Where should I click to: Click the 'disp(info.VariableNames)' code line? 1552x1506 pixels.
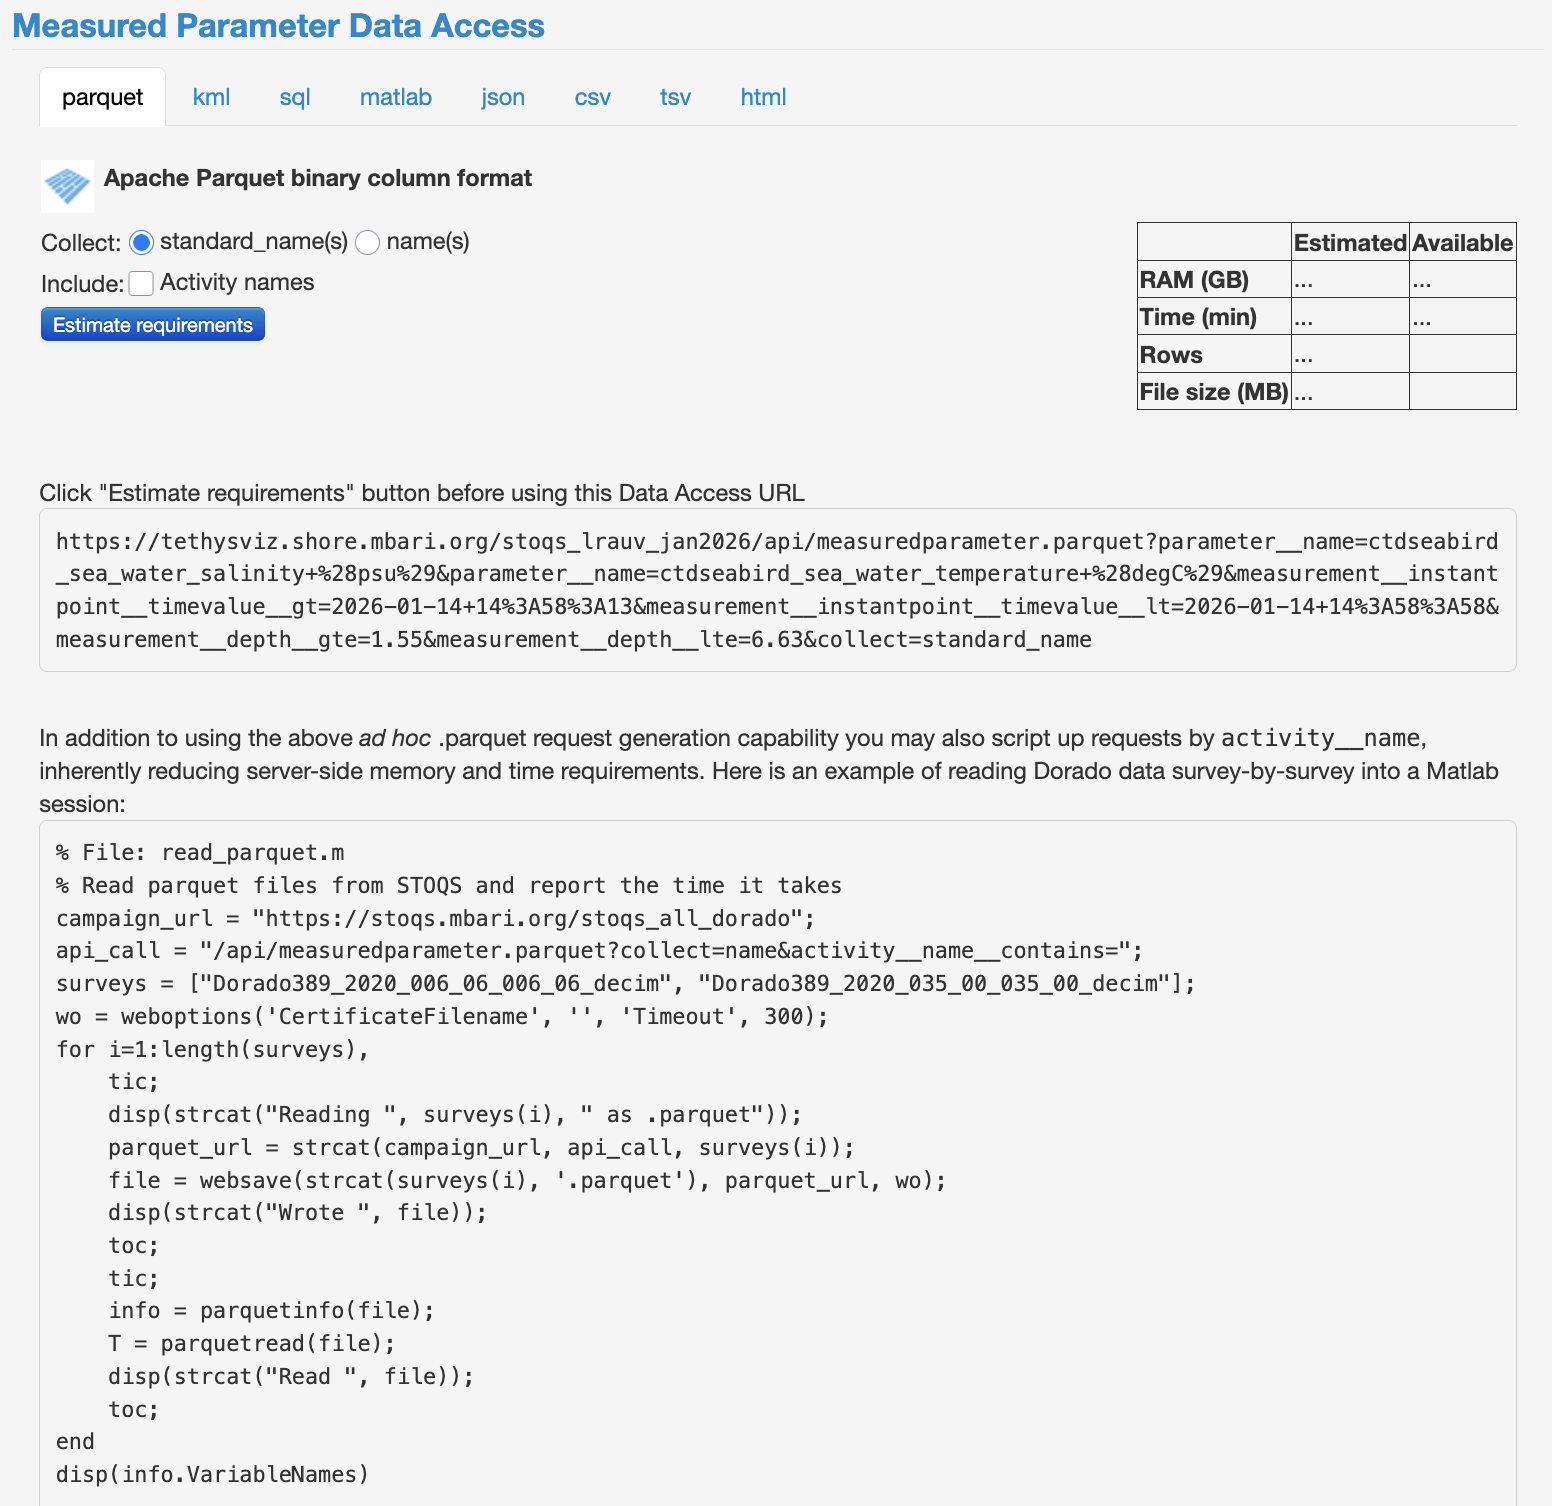[213, 1475]
